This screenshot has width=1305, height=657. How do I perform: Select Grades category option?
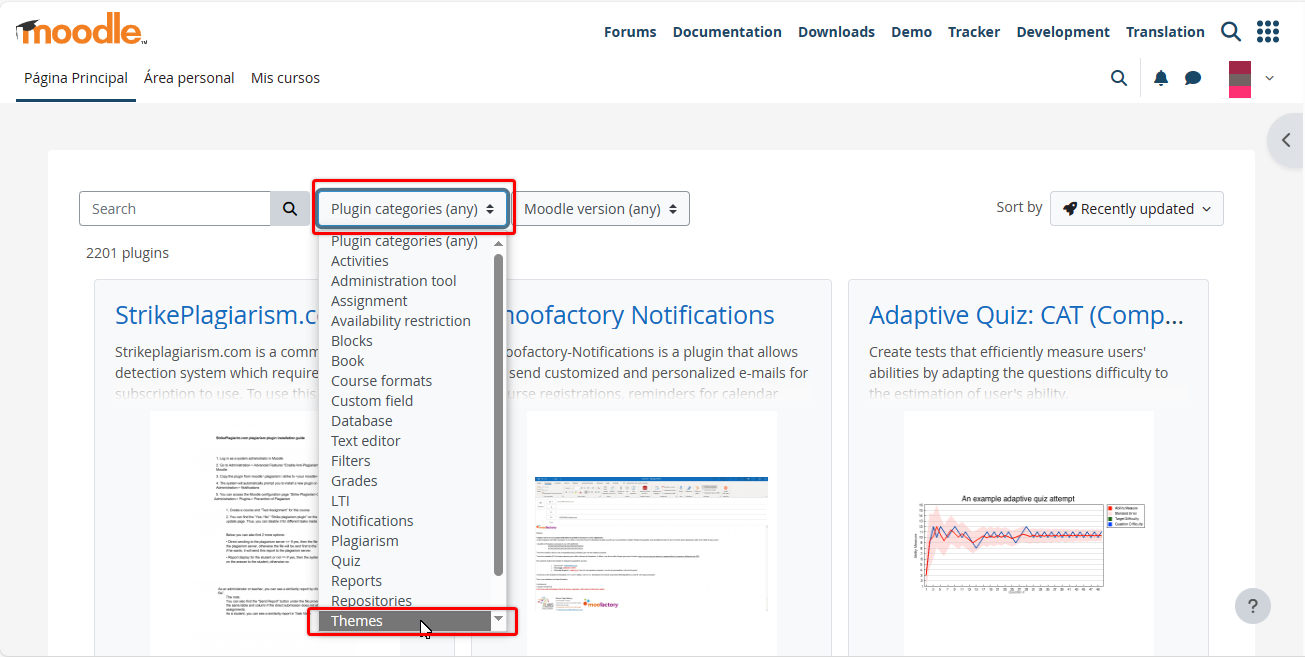point(405,481)
